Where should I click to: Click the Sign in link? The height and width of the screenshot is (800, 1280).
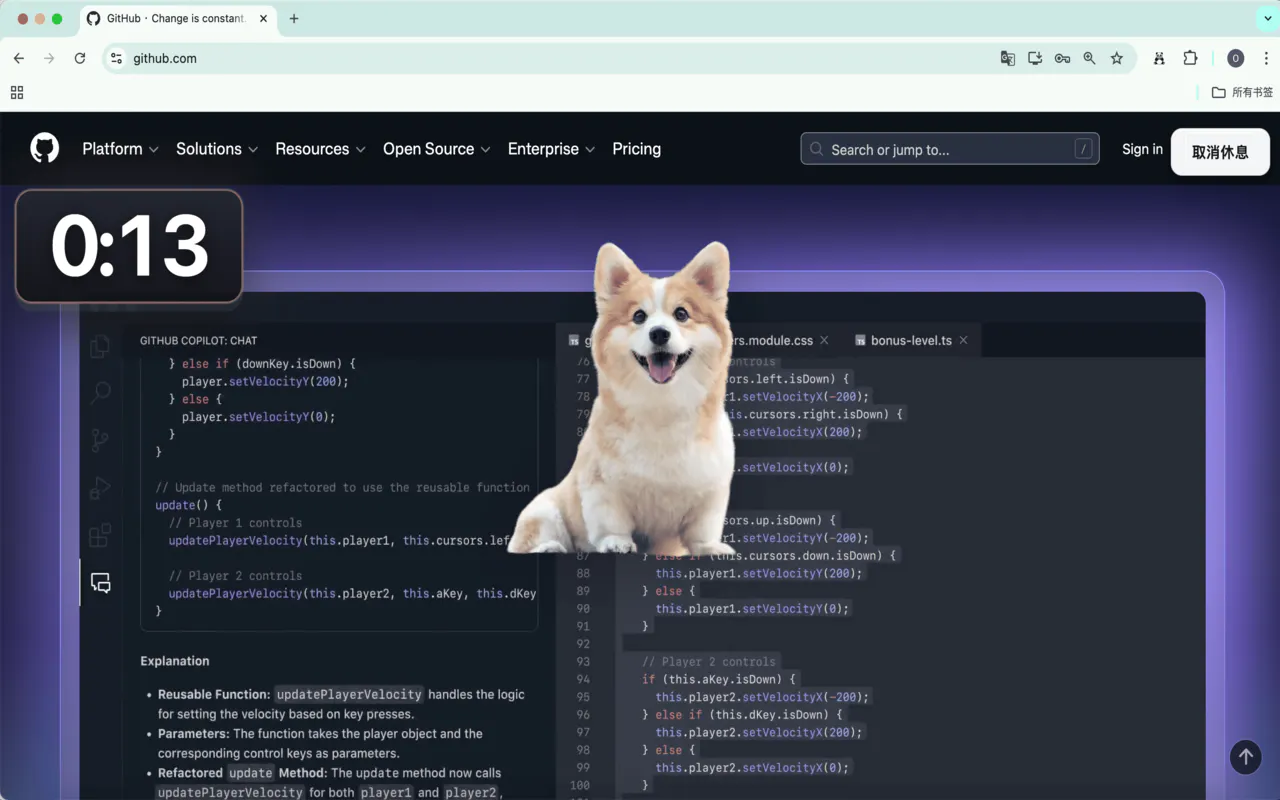click(x=1142, y=149)
